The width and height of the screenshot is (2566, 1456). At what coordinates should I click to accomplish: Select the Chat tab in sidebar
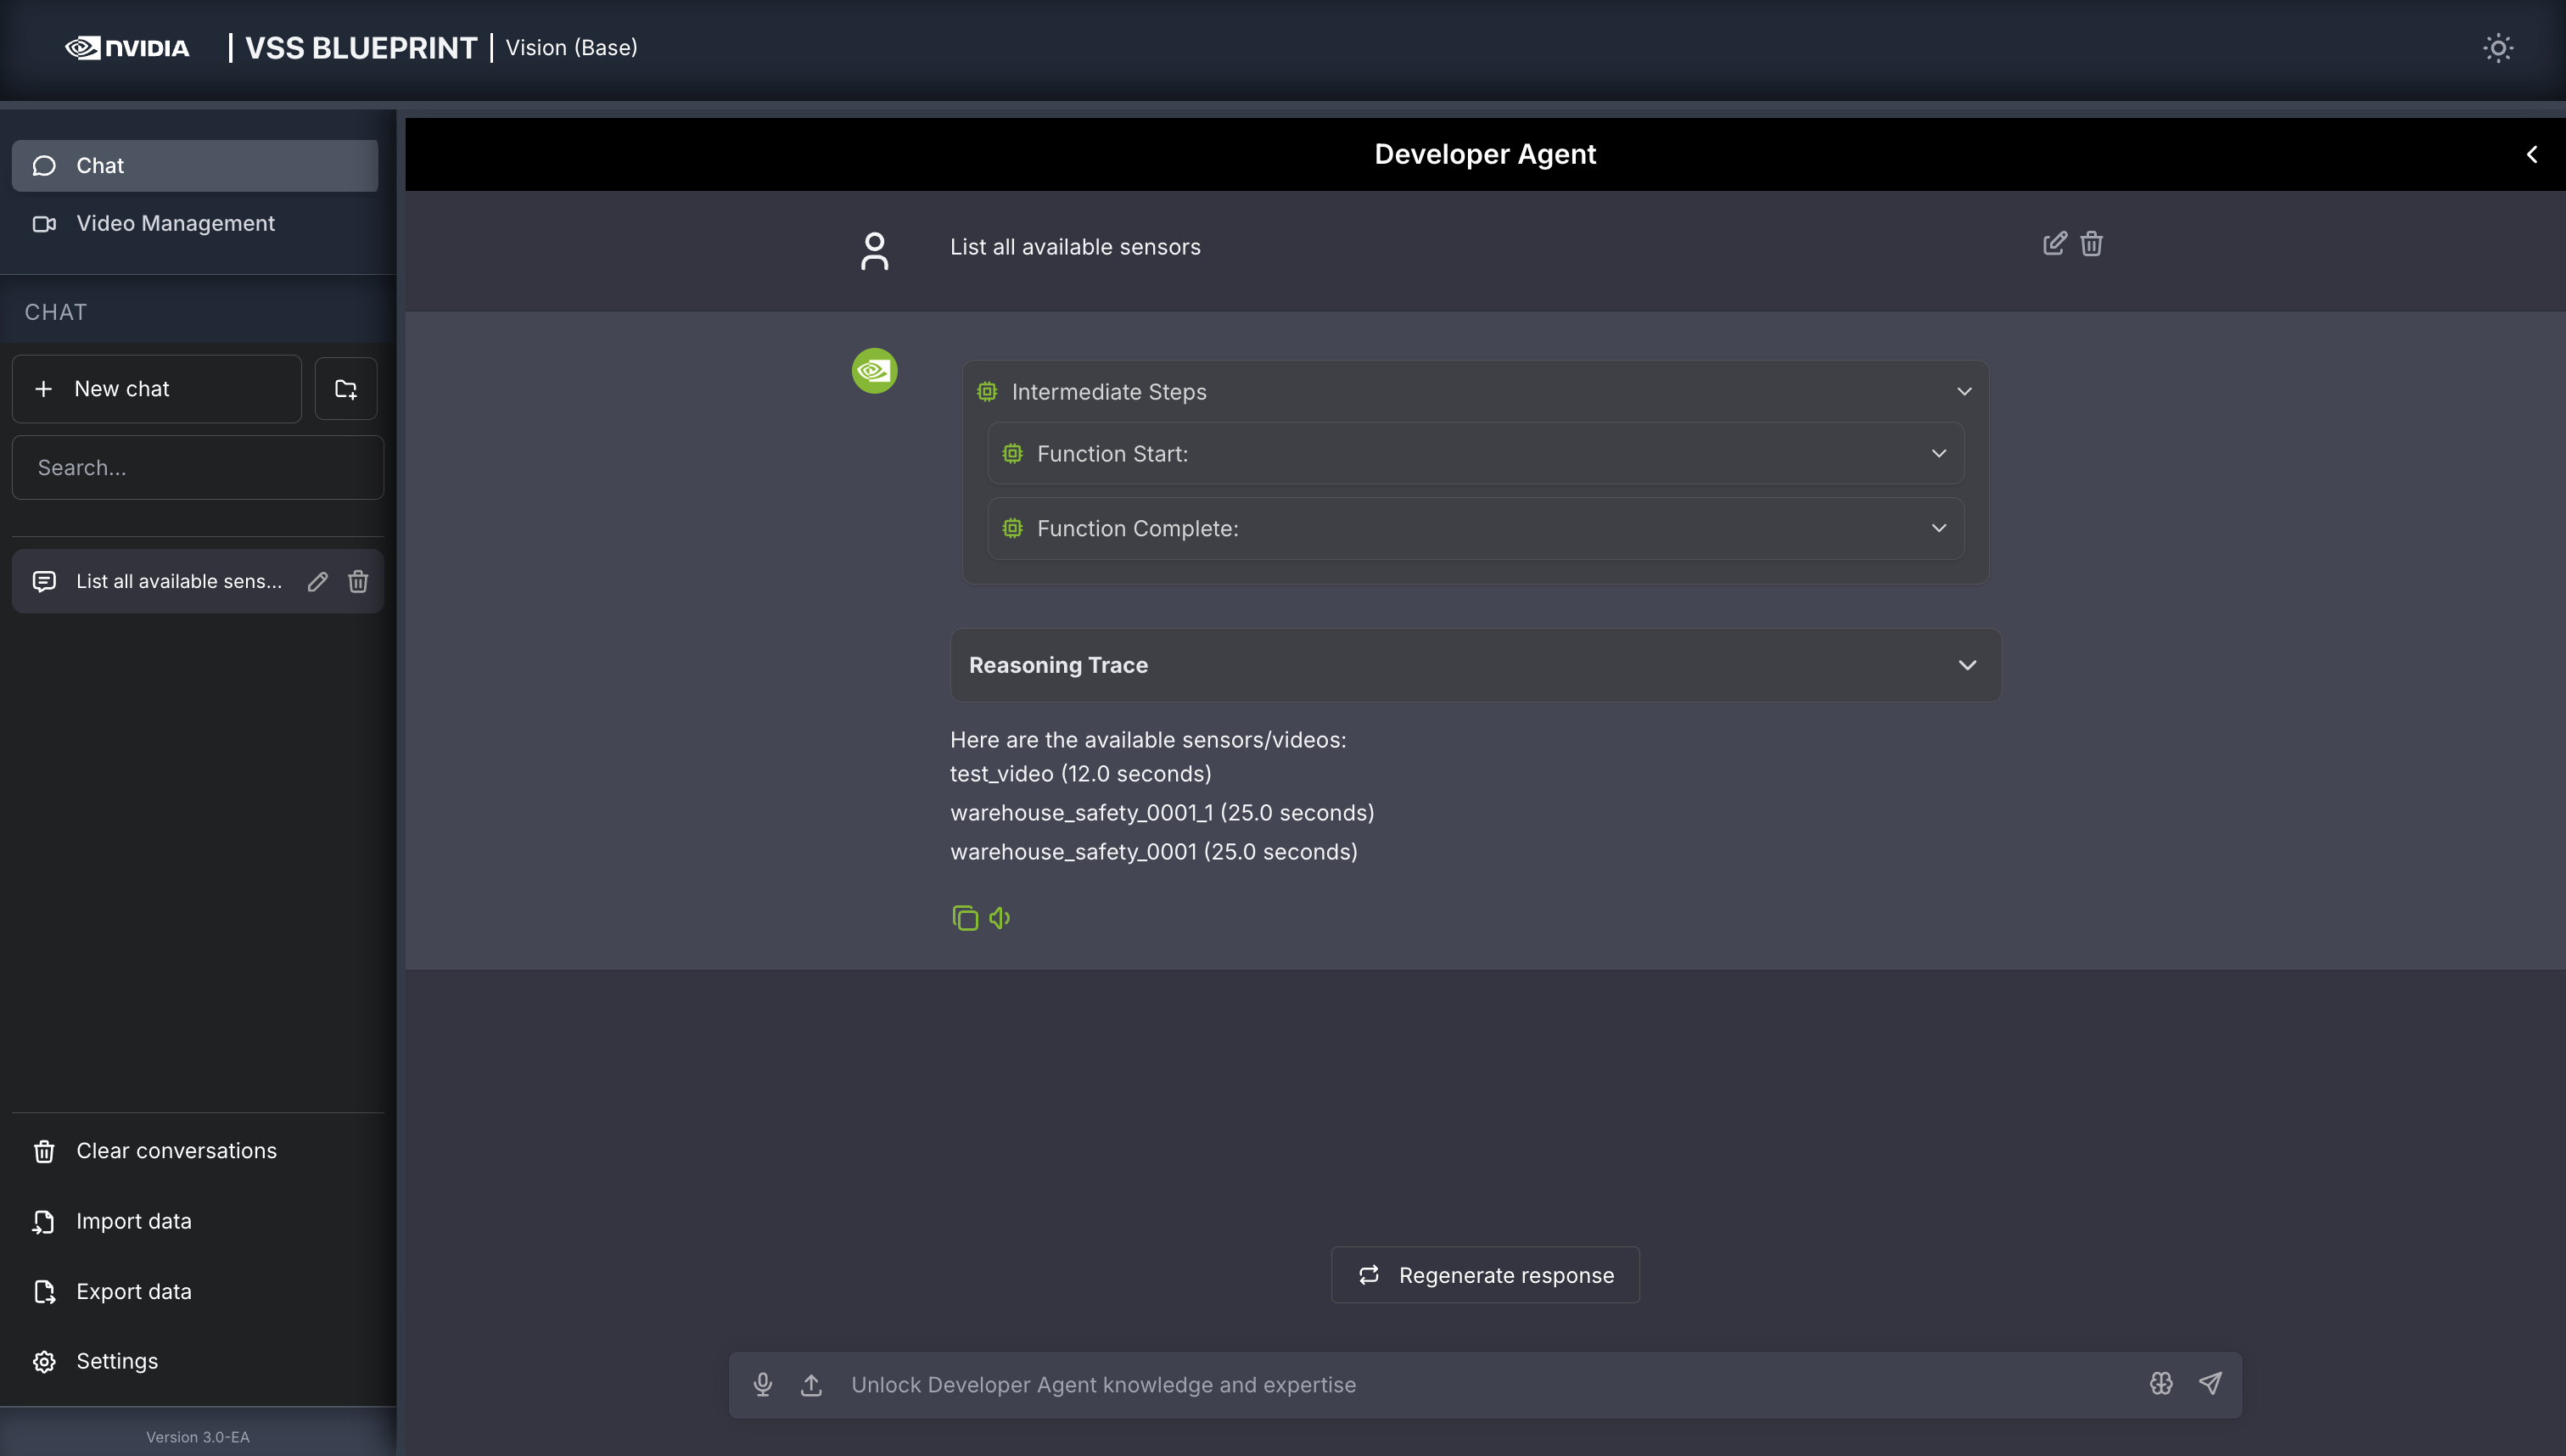(195, 165)
